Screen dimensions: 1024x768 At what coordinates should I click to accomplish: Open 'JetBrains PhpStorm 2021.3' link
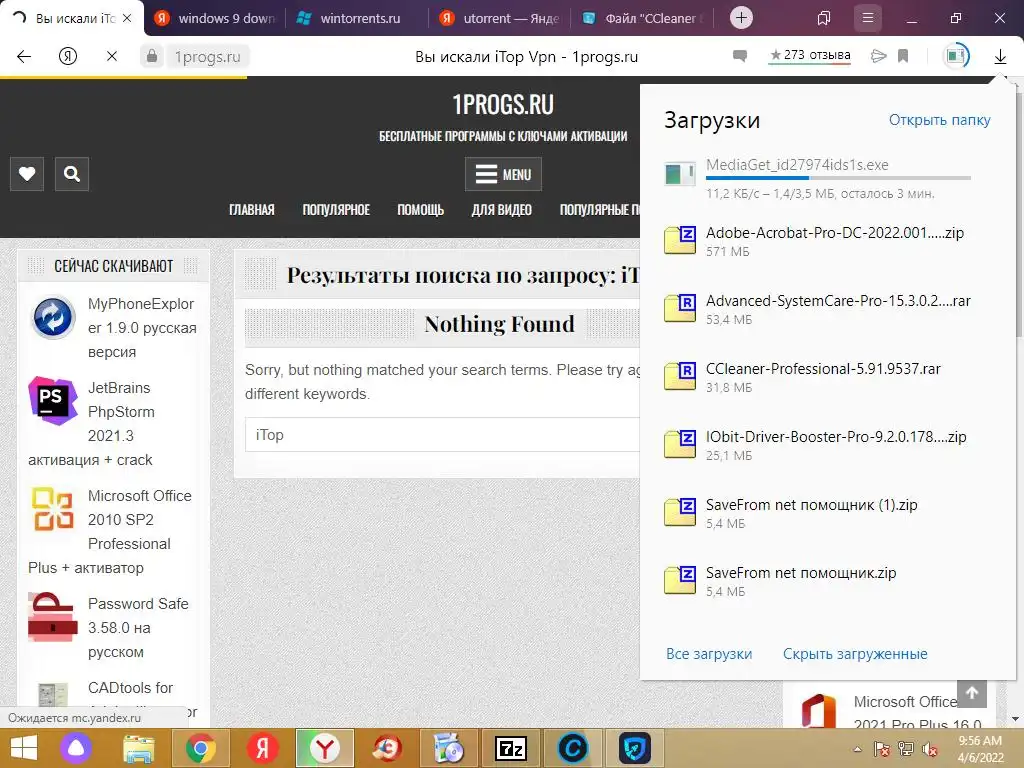pyautogui.click(x=121, y=411)
